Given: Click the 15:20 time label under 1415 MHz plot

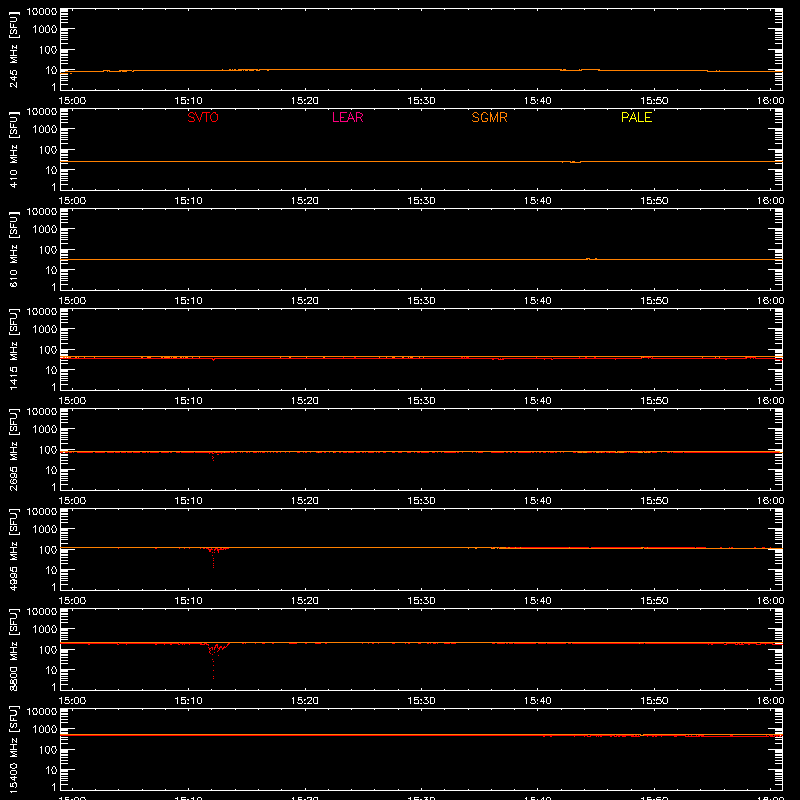Looking at the screenshot, I should click(305, 401).
